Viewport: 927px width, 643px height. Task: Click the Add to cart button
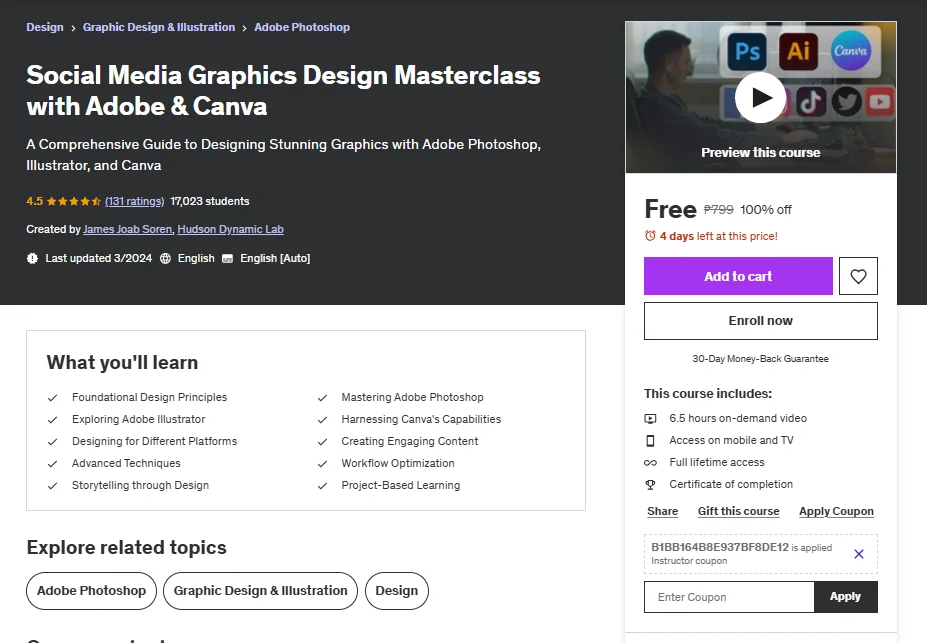(x=738, y=276)
